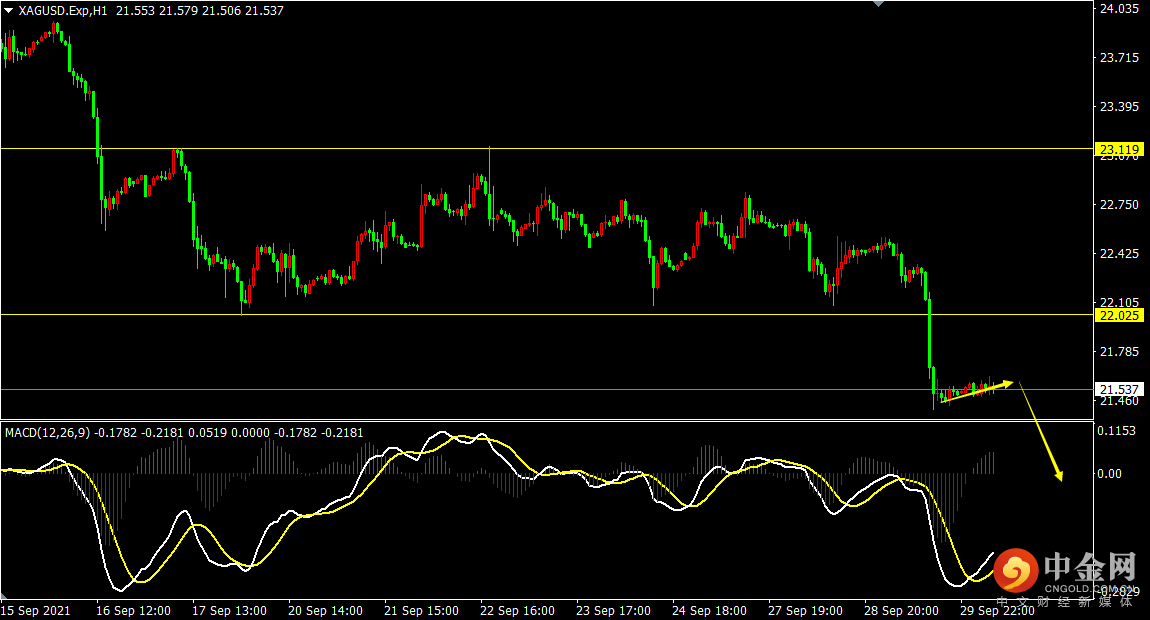The width and height of the screenshot is (1150, 620).
Task: Click the 21.785 price axis label
Action: 1118,352
